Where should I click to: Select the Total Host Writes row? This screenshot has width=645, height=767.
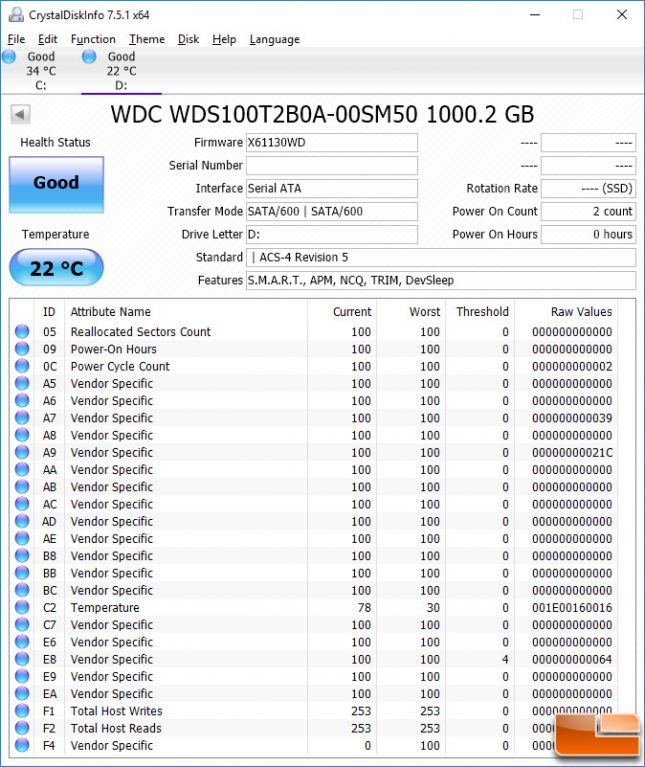(313, 711)
